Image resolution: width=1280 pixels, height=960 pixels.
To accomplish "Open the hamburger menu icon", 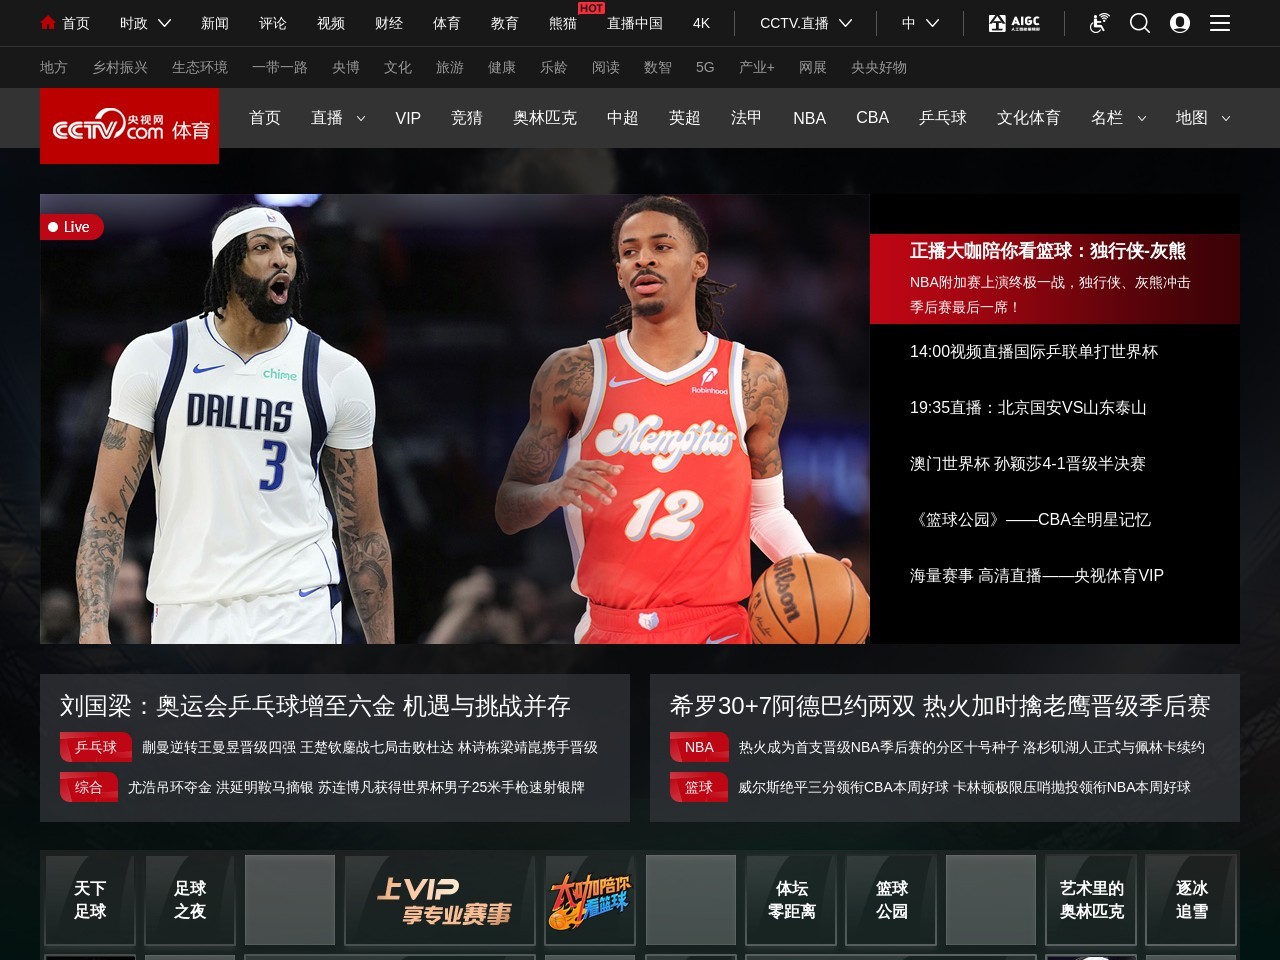I will pyautogui.click(x=1220, y=23).
